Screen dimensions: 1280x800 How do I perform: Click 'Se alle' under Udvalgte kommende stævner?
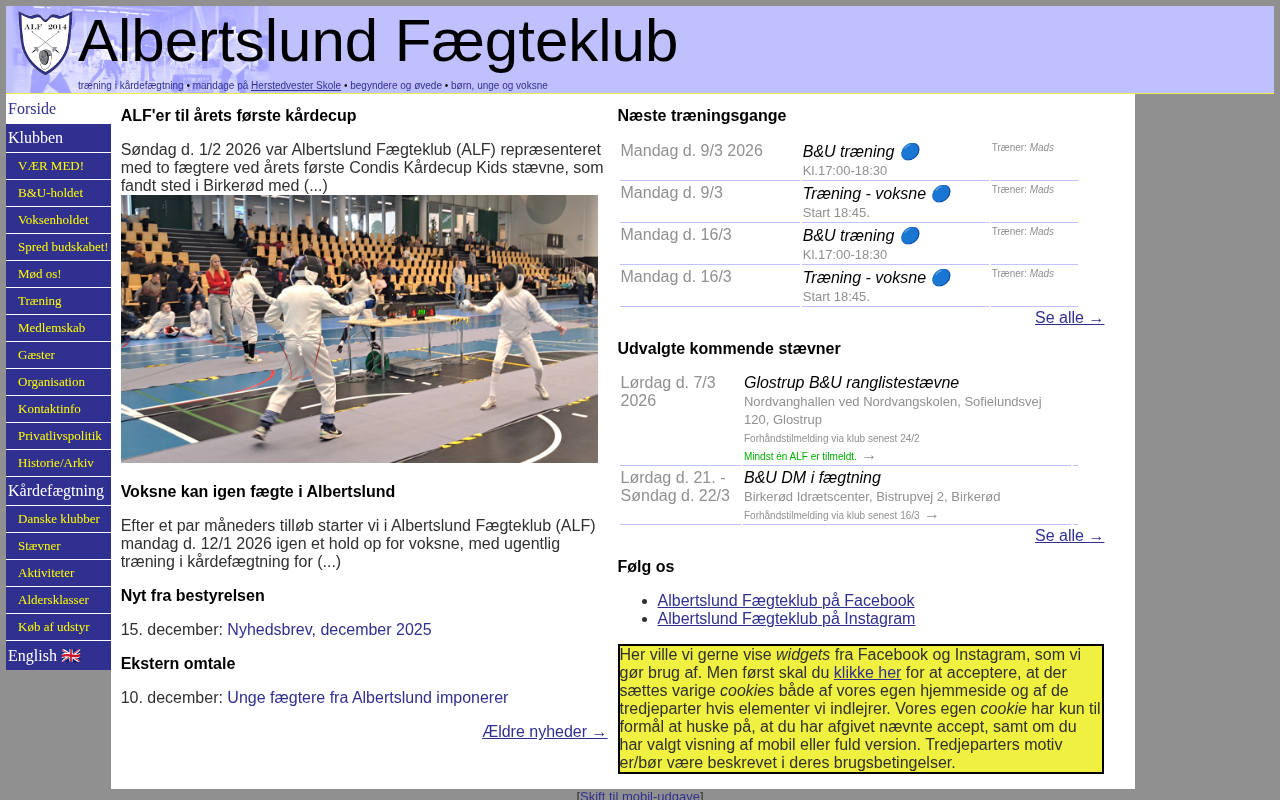1069,536
